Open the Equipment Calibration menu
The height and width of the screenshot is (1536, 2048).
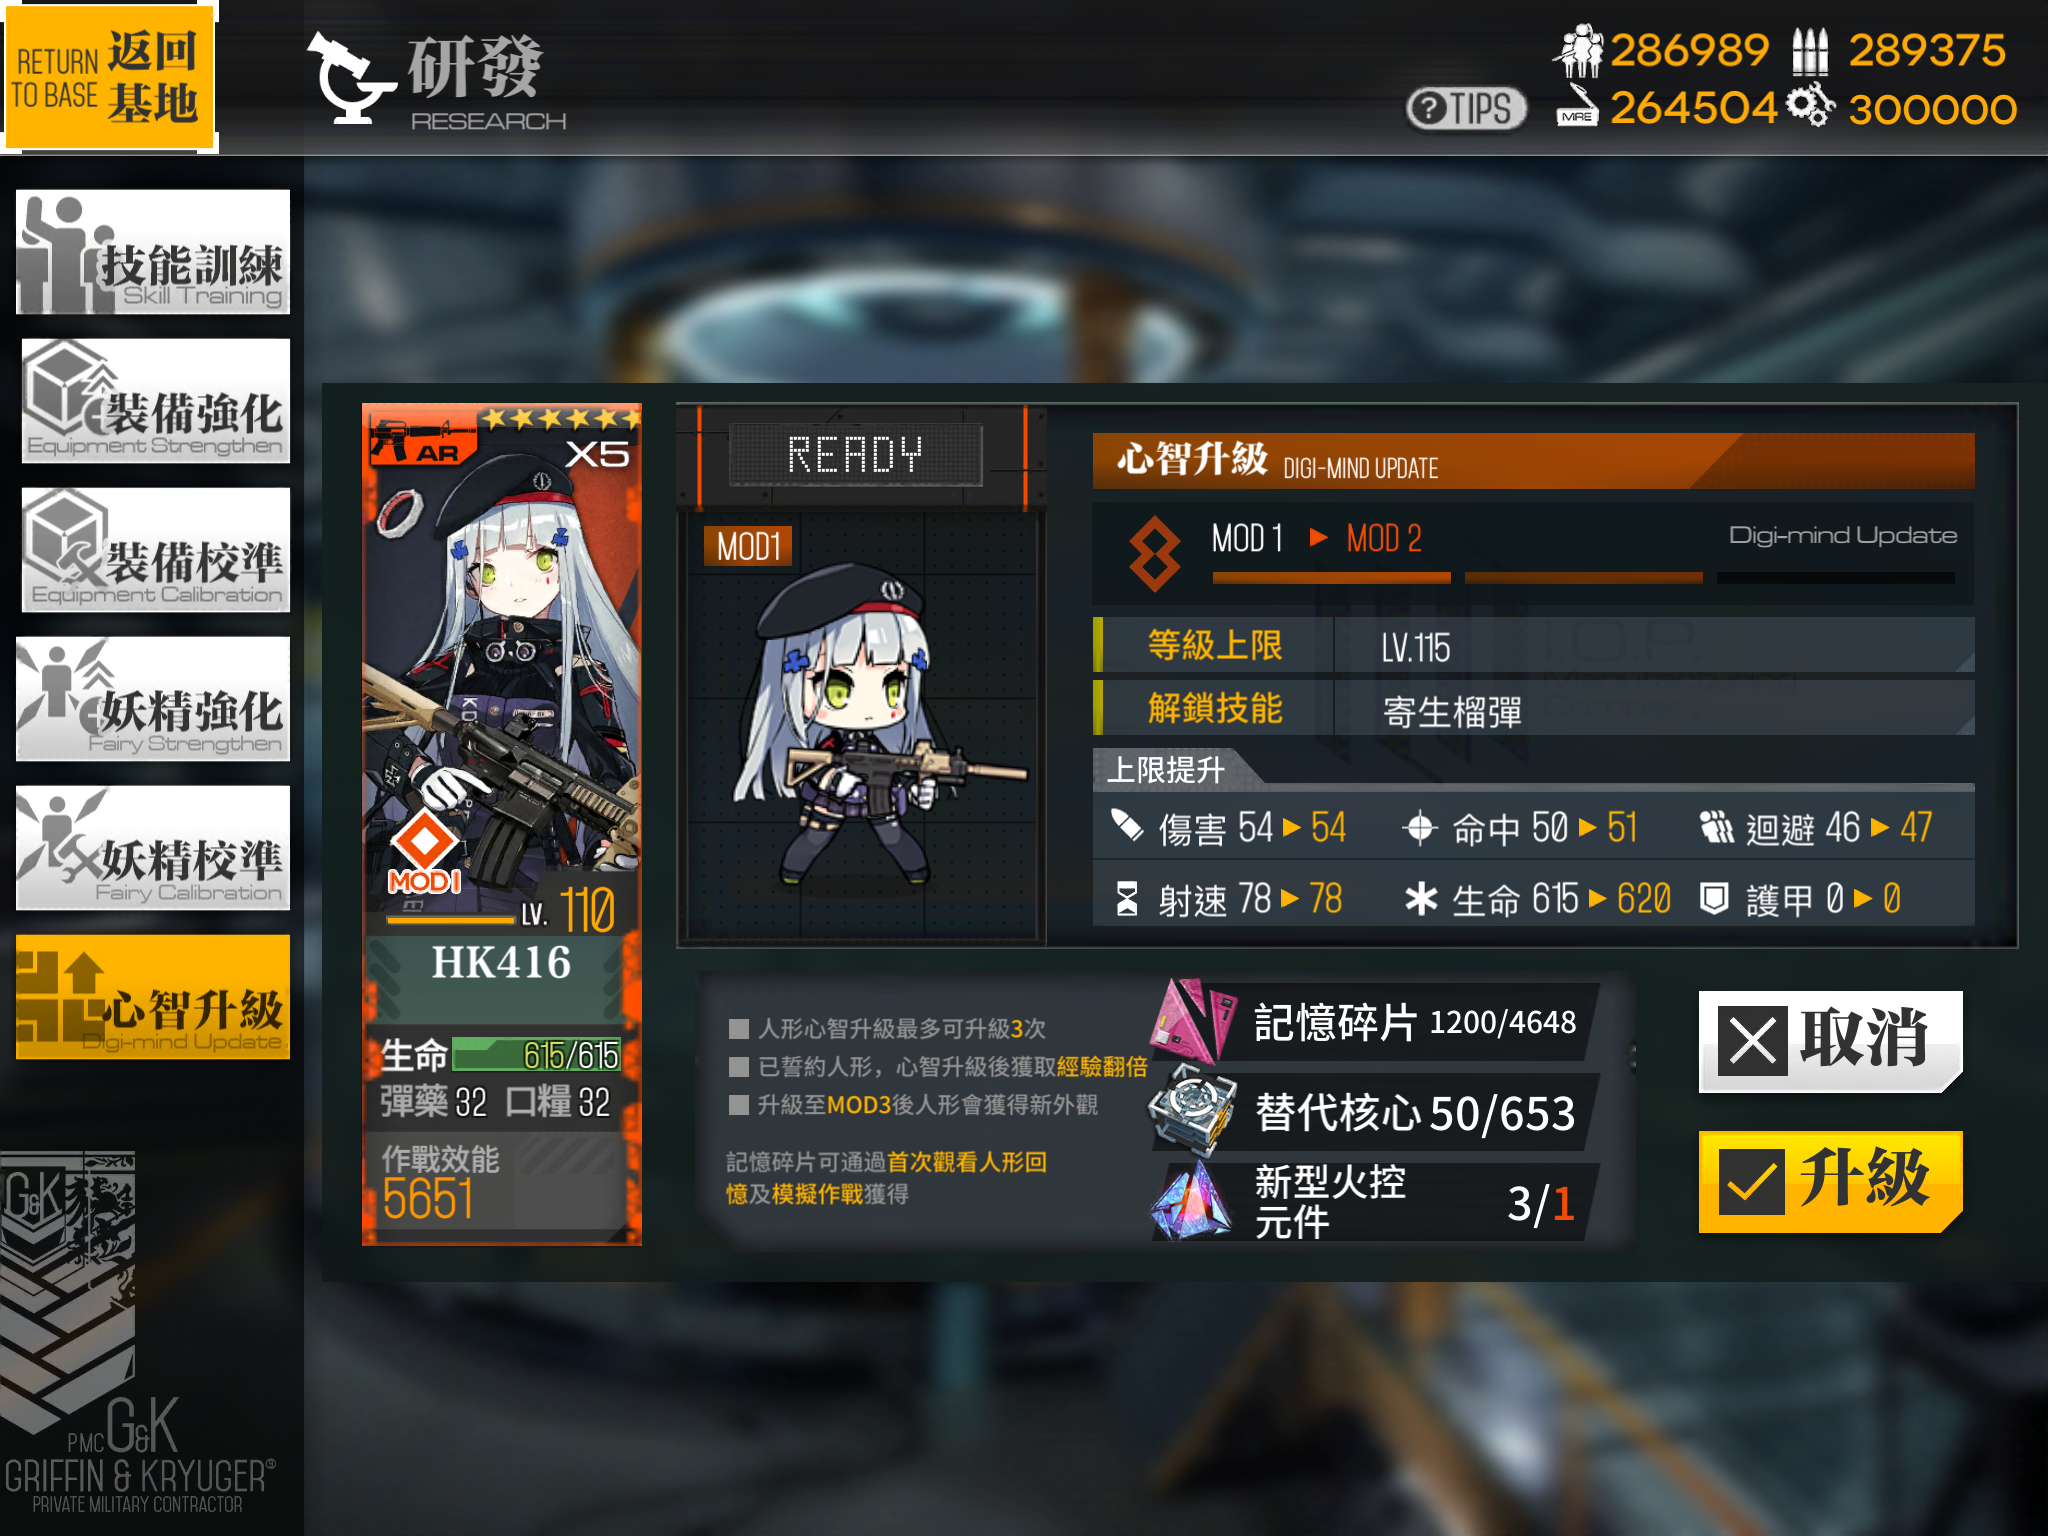pyautogui.click(x=156, y=549)
